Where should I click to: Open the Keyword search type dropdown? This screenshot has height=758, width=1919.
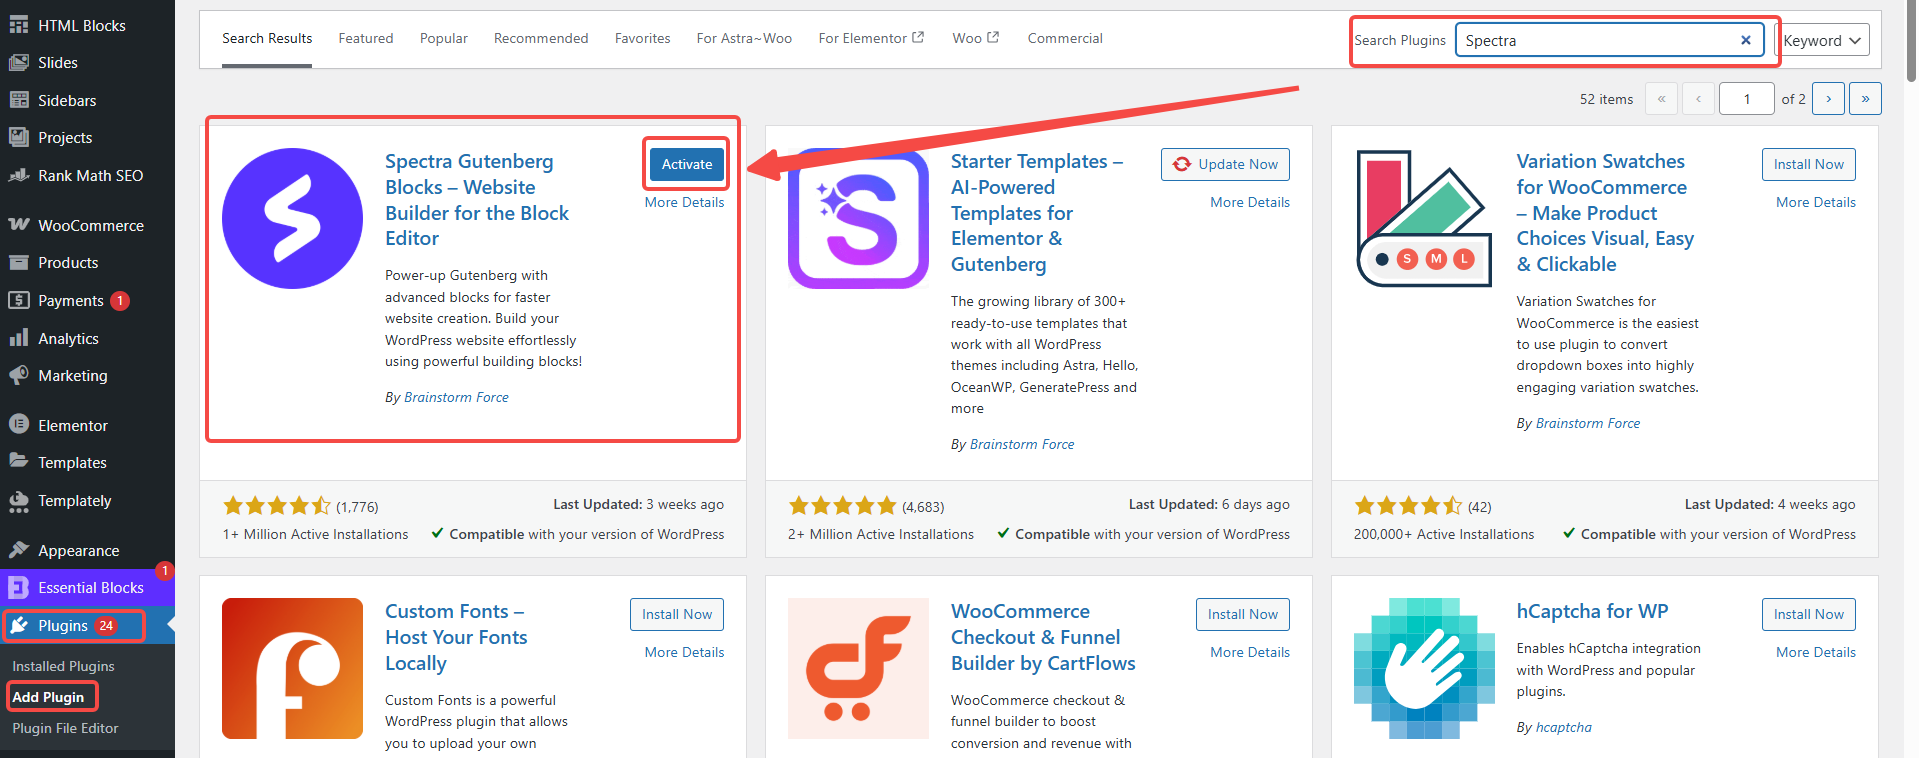(1821, 40)
